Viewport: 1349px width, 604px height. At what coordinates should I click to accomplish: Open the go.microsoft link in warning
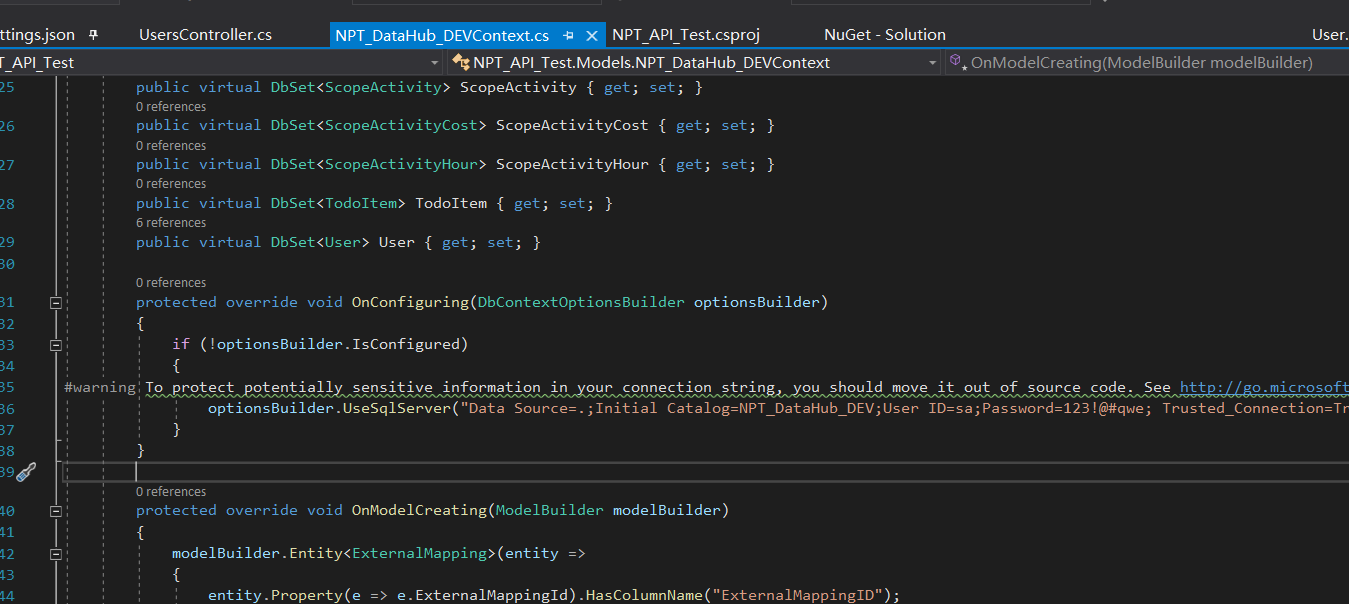[x=1264, y=387]
